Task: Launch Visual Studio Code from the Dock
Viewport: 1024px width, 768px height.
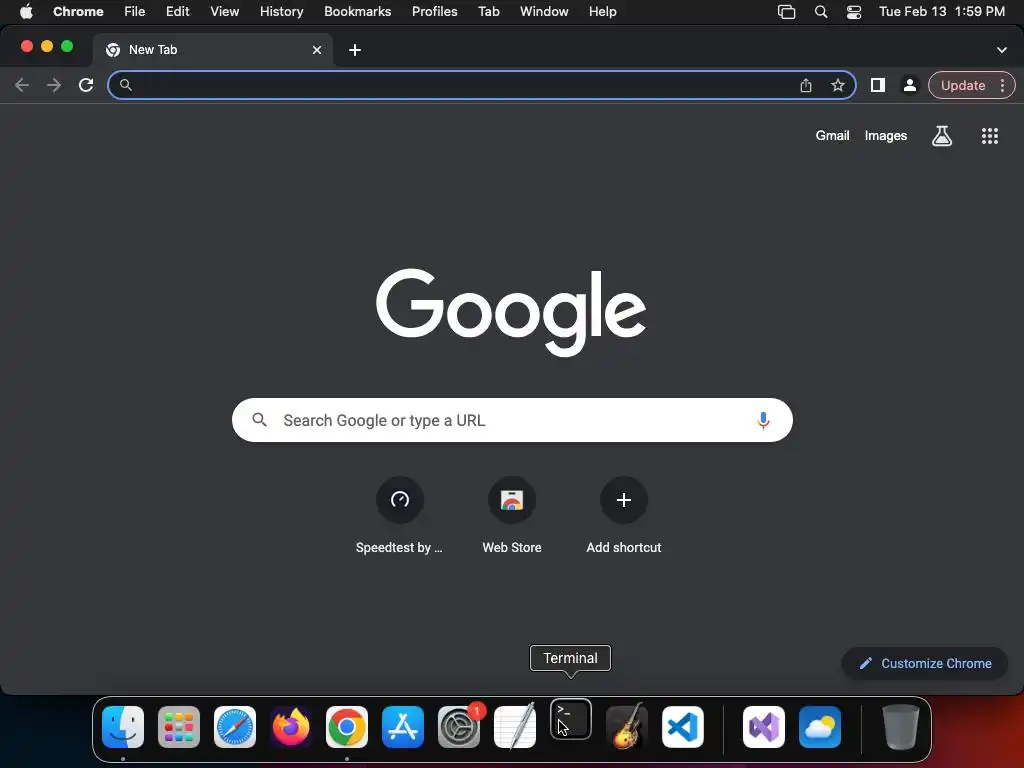Action: (x=682, y=727)
